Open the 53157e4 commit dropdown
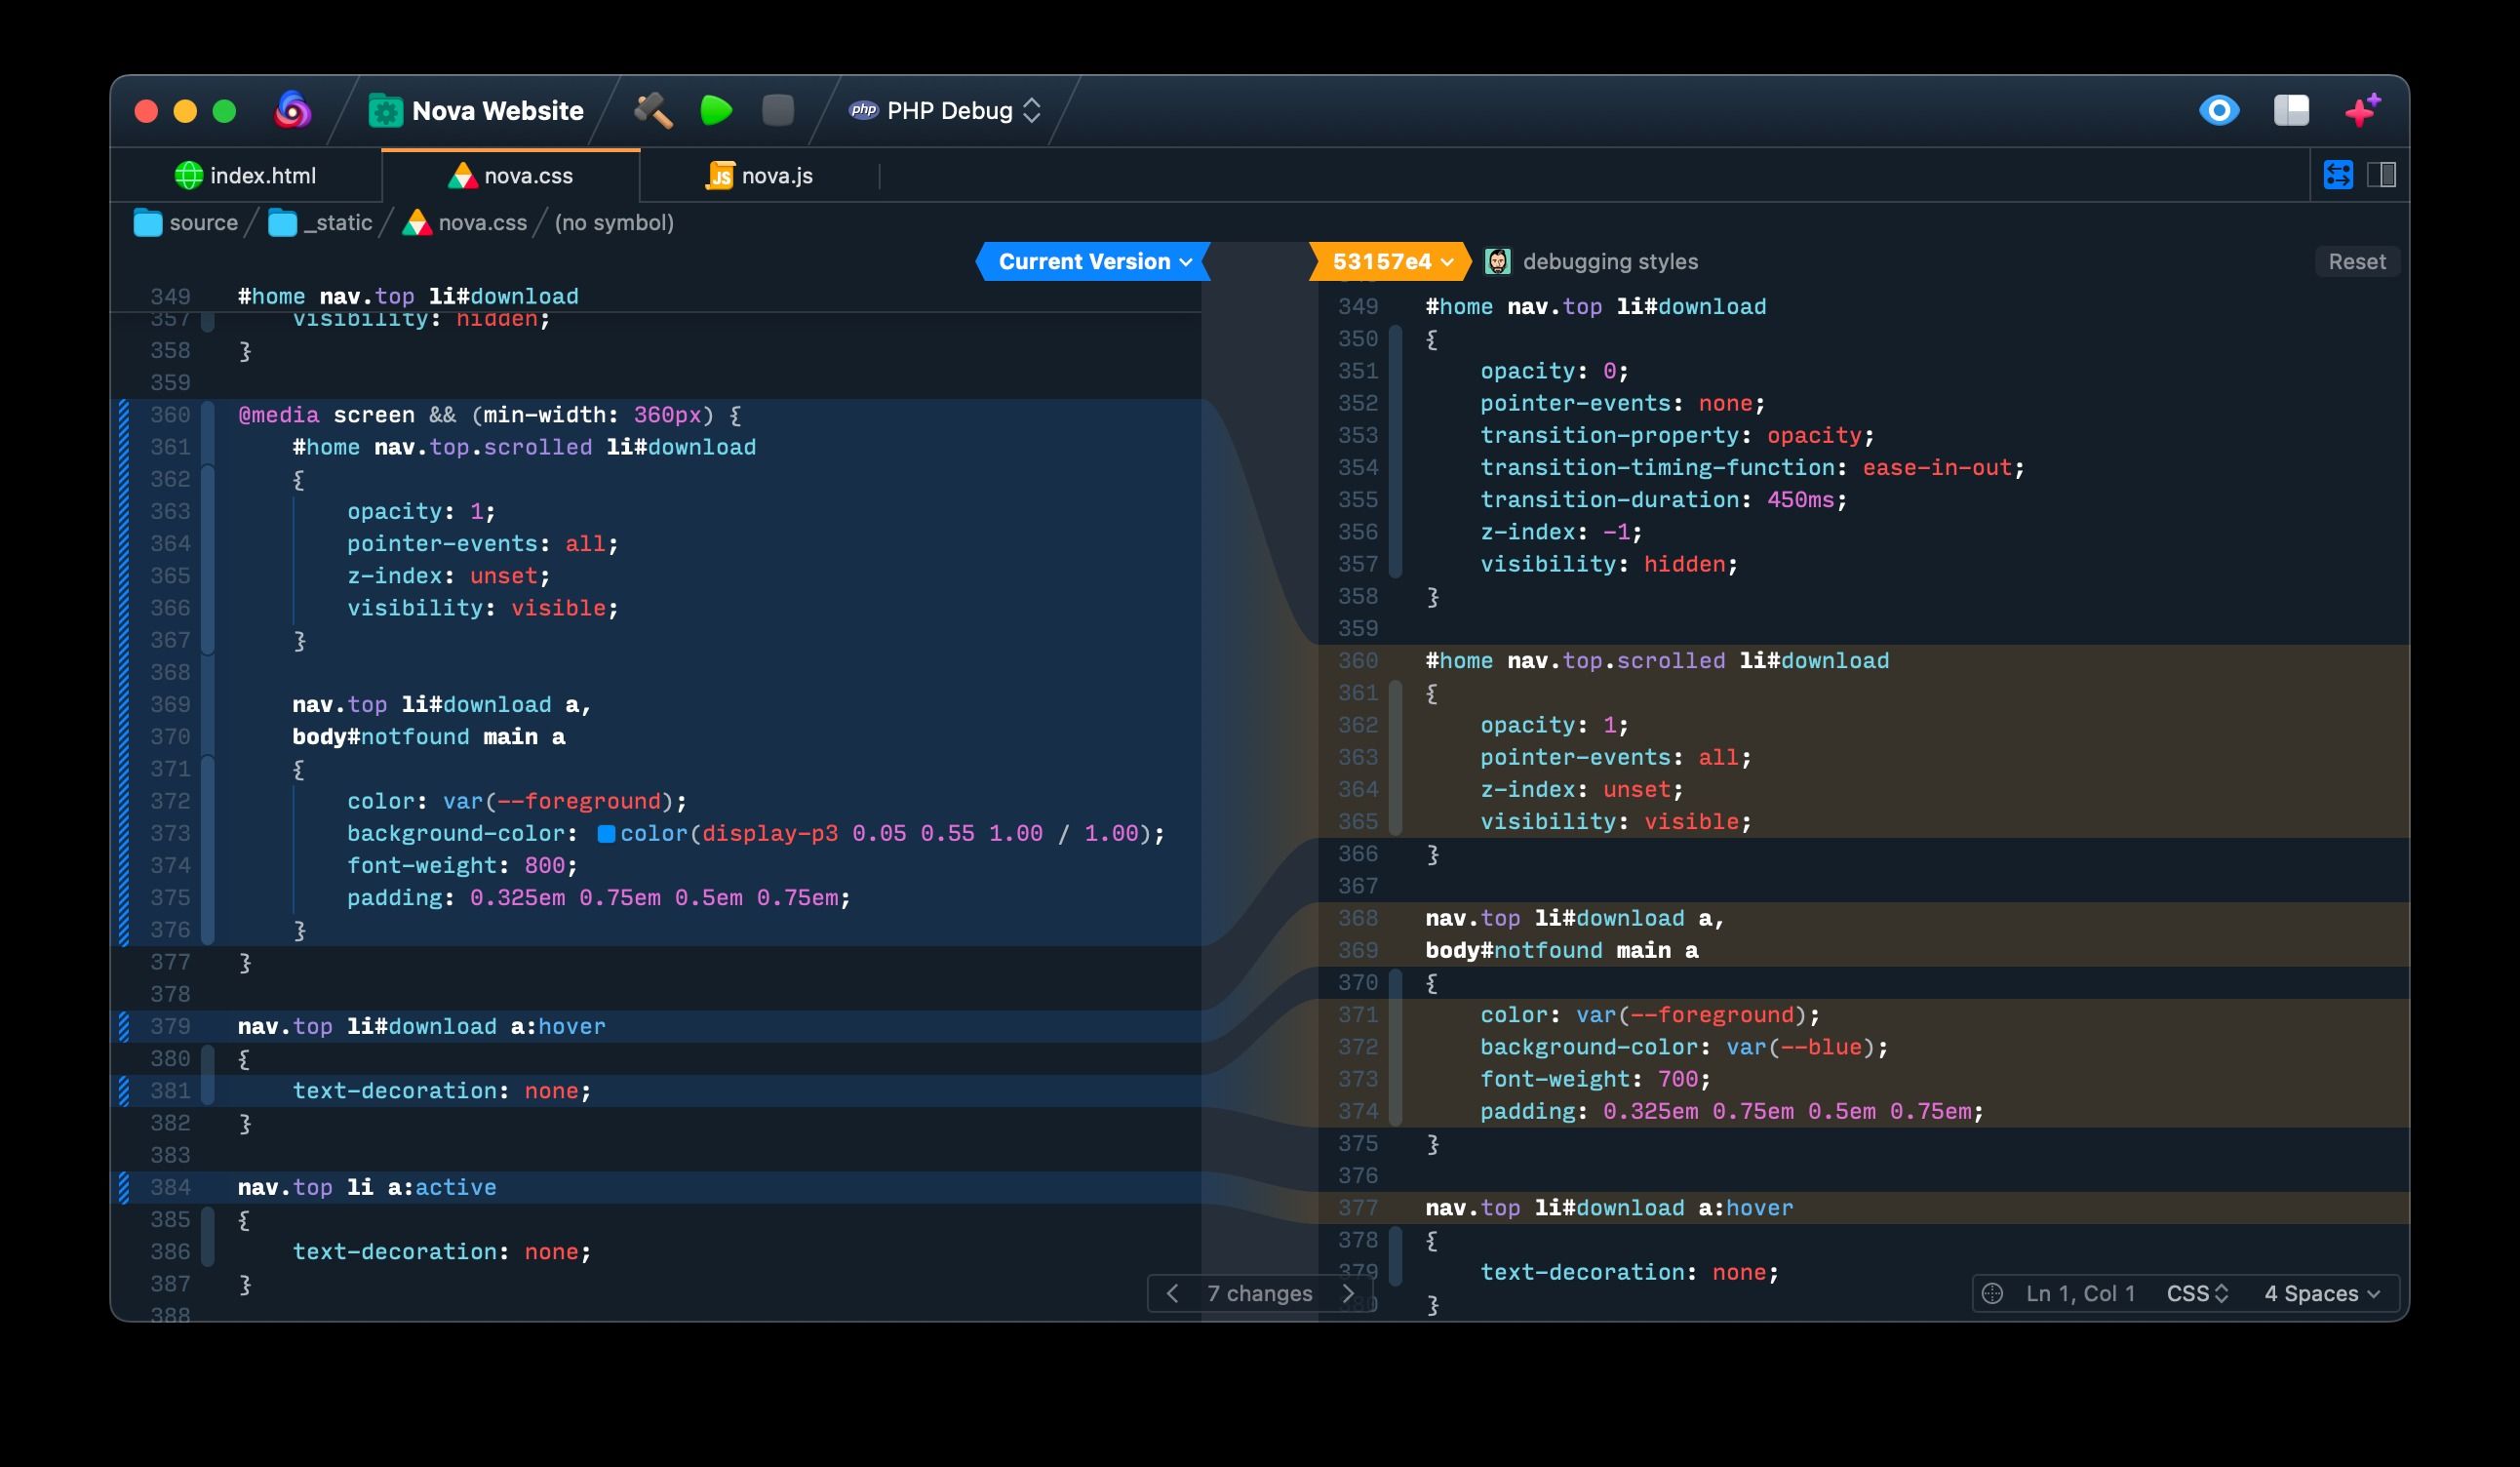The height and width of the screenshot is (1467, 2520). (1391, 261)
